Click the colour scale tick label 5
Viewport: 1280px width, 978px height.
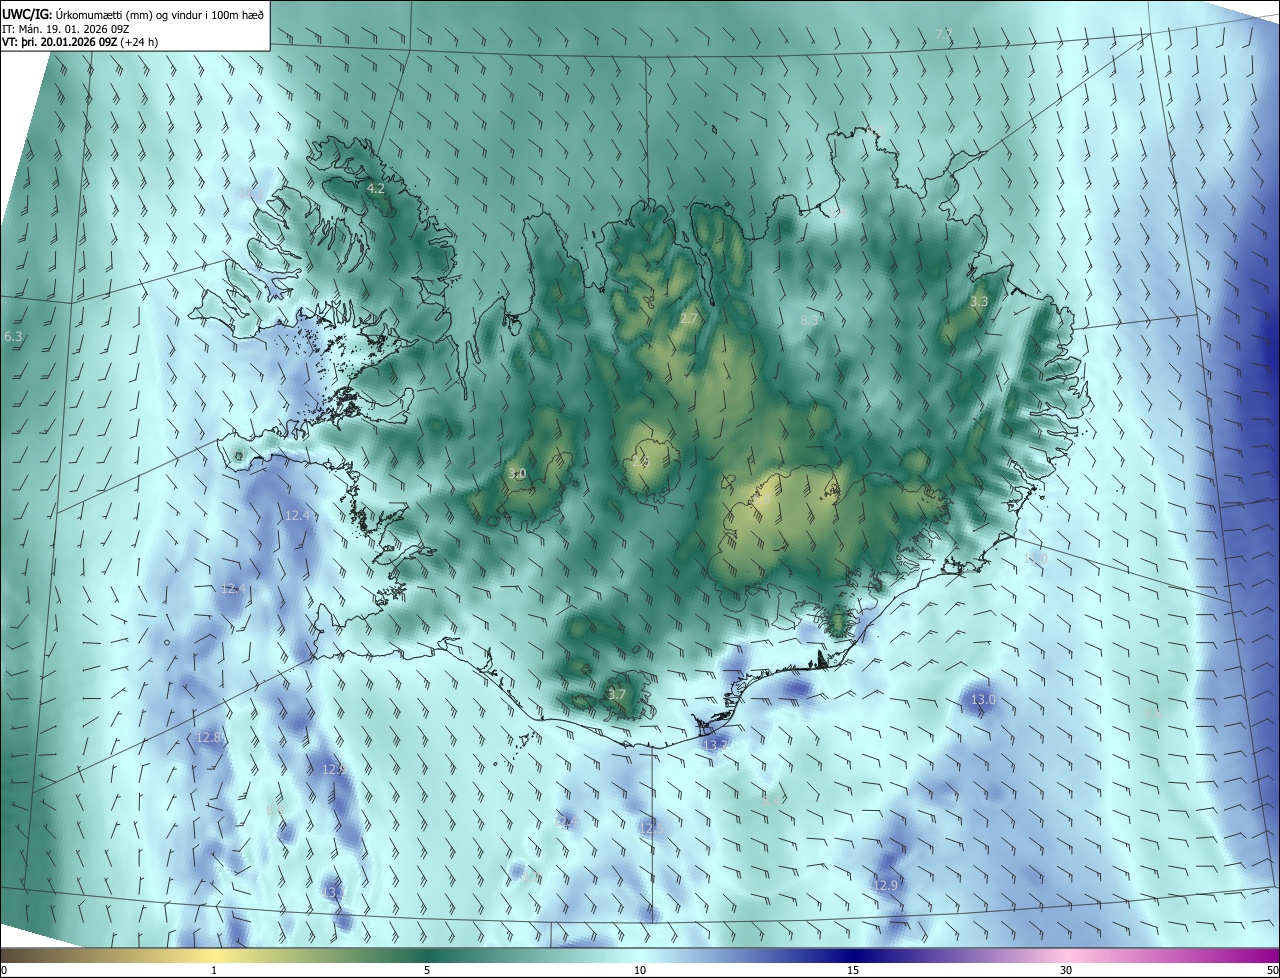pyautogui.click(x=427, y=970)
